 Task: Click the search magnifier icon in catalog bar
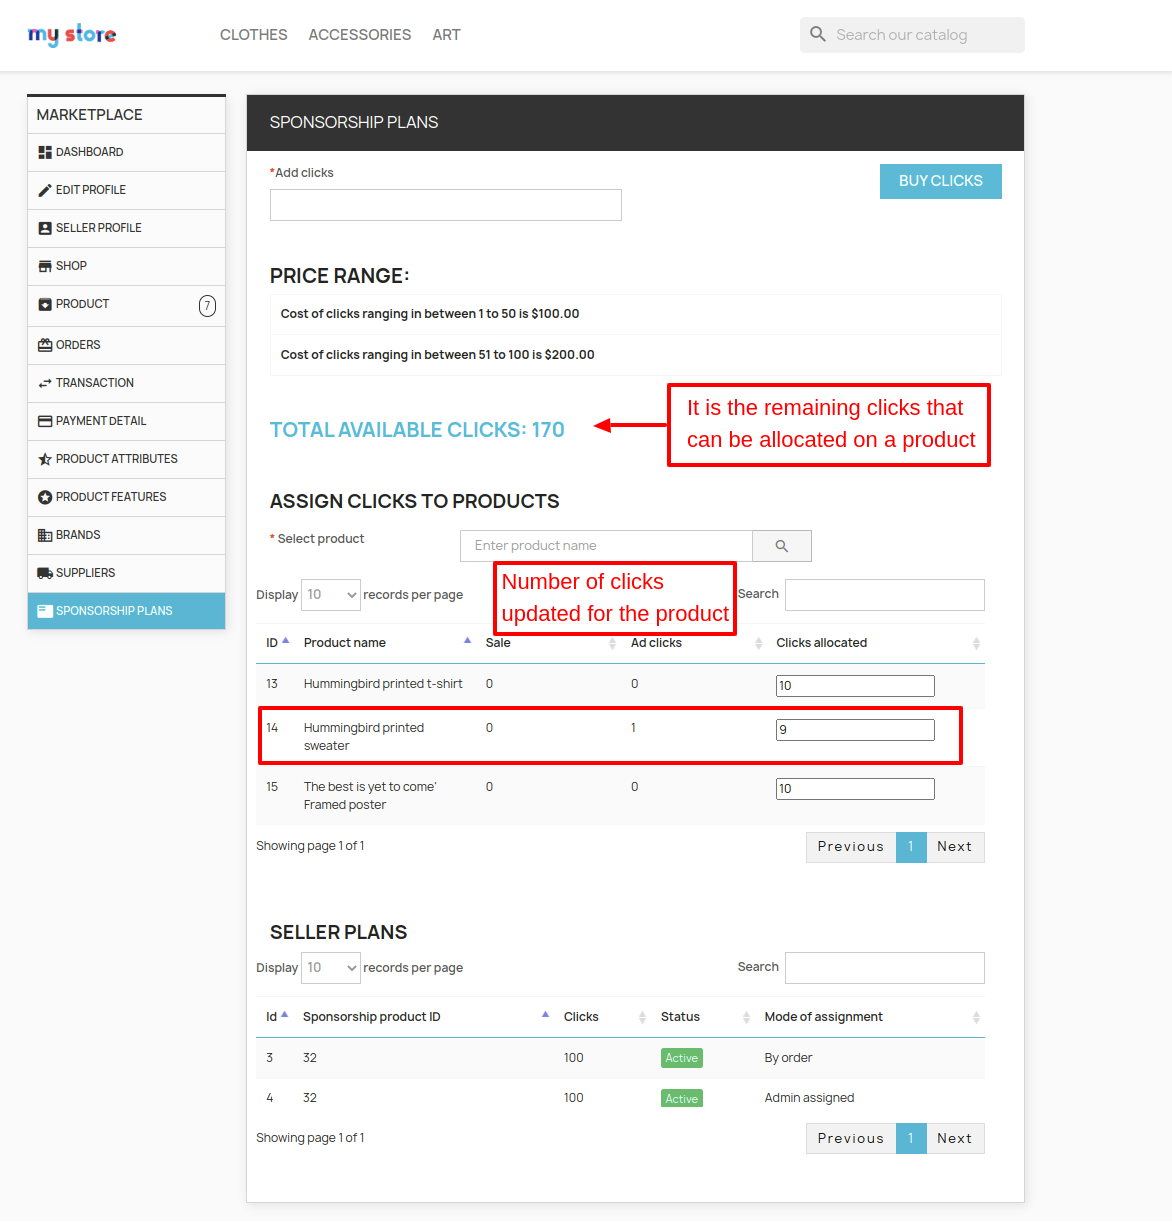coord(818,34)
